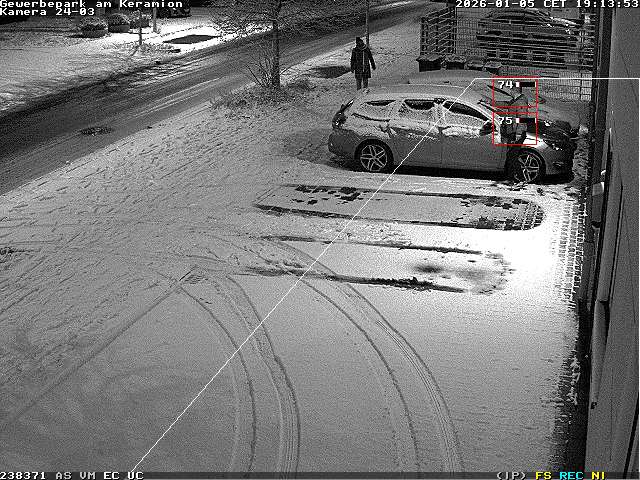
Task: Click the REC recording indicator
Action: (571, 475)
